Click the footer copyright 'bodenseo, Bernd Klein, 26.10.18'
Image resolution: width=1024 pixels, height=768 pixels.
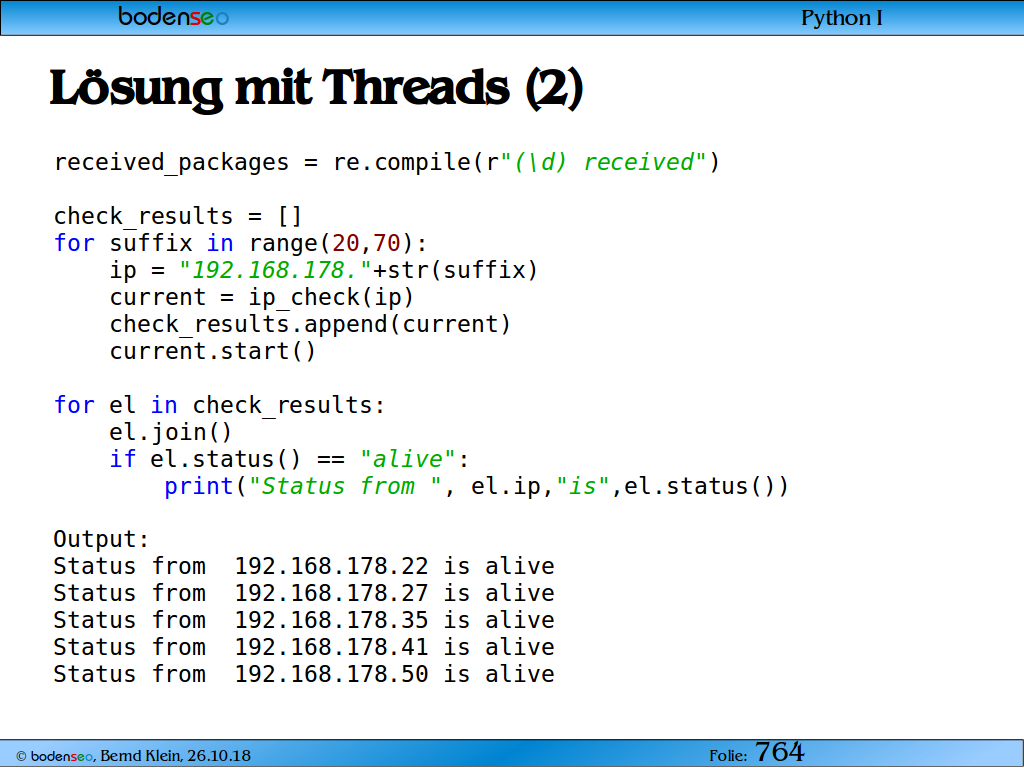click(133, 756)
